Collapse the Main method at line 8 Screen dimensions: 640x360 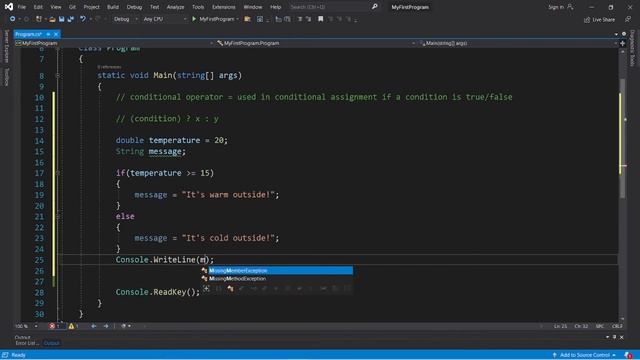pos(58,76)
